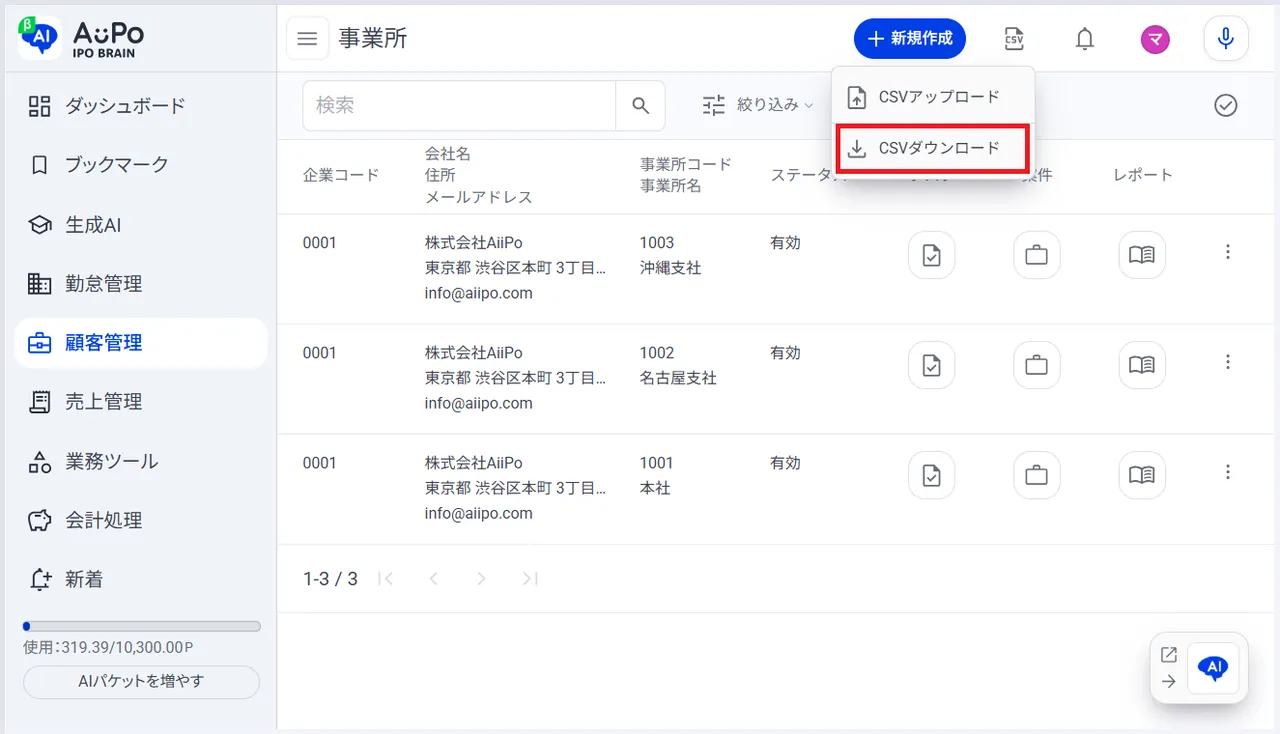The image size is (1280, 734).
Task: Click the external-link icon in AI widget
Action: pos(1168,655)
